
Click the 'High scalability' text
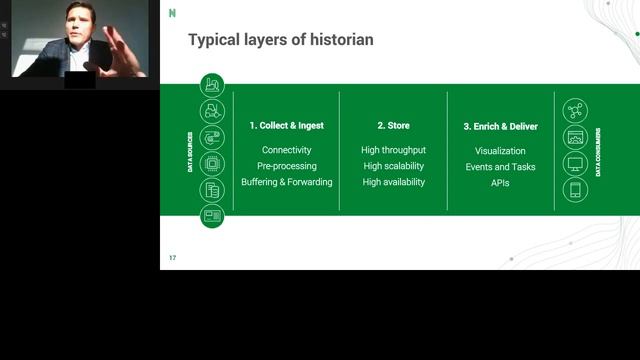pos(393,166)
